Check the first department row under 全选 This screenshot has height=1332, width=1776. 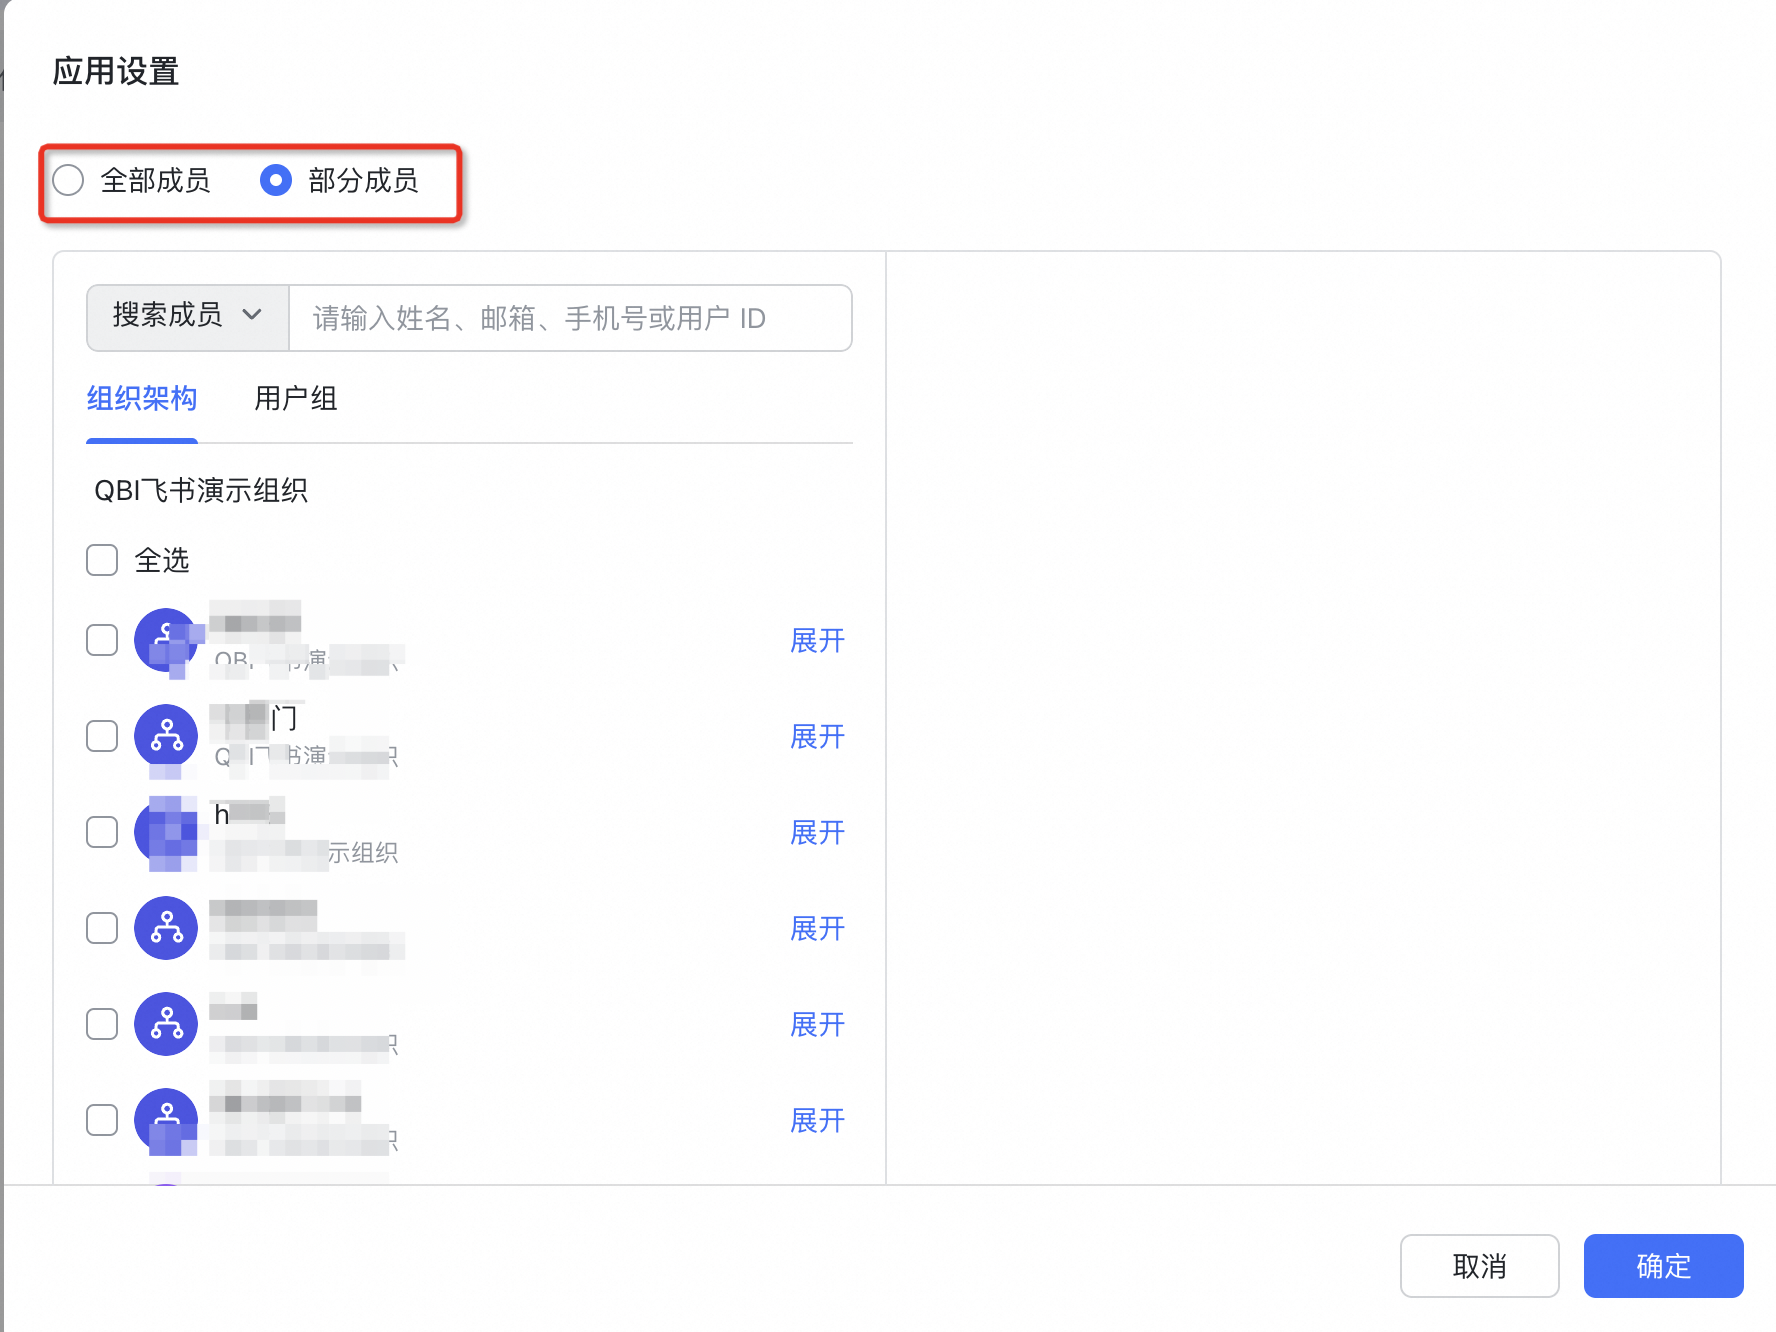click(102, 640)
